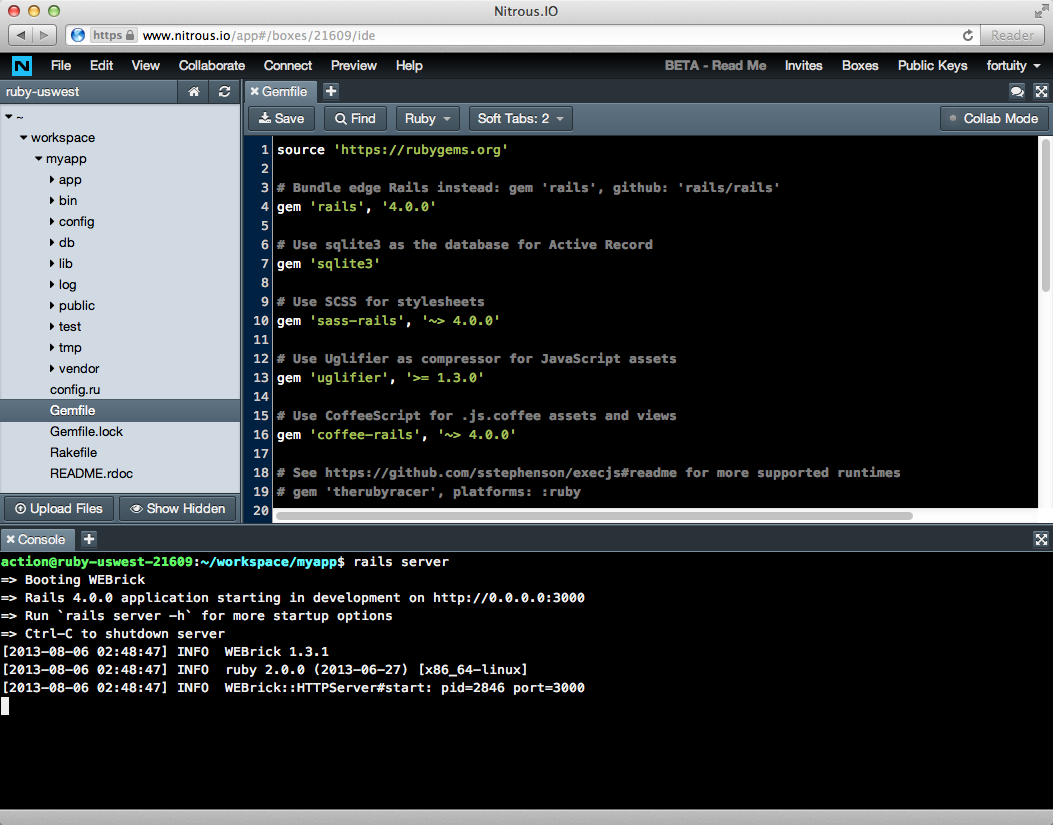
Task: Click the Nitrous.IO logo
Action: point(20,65)
